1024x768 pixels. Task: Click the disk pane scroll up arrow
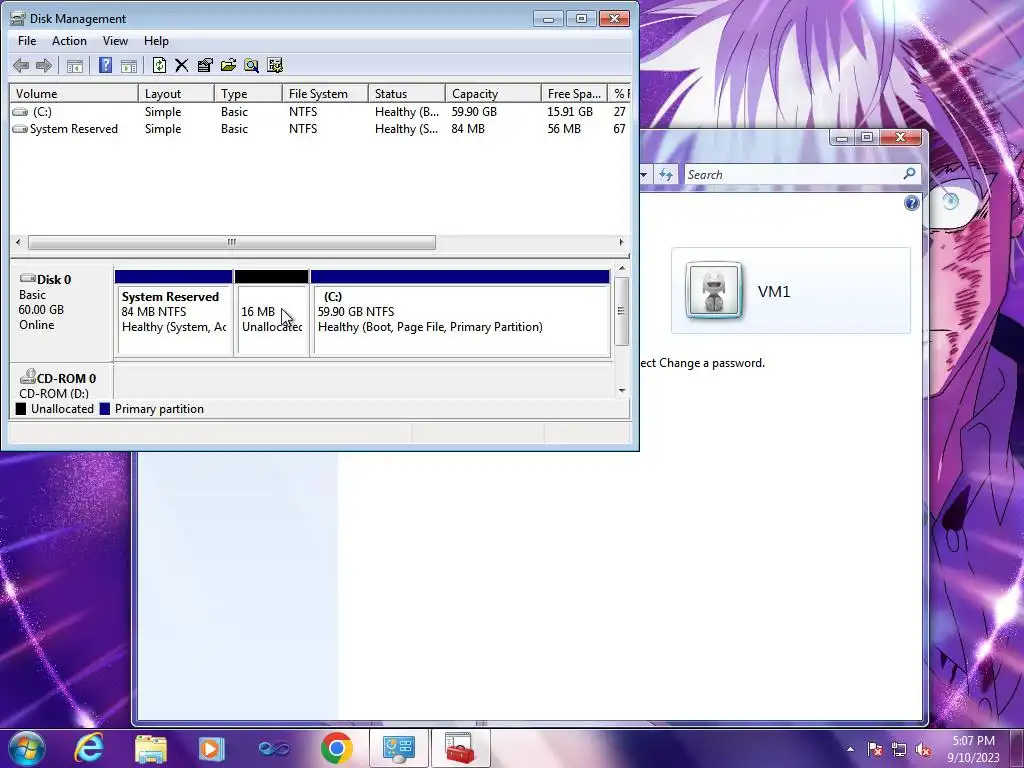point(622,268)
